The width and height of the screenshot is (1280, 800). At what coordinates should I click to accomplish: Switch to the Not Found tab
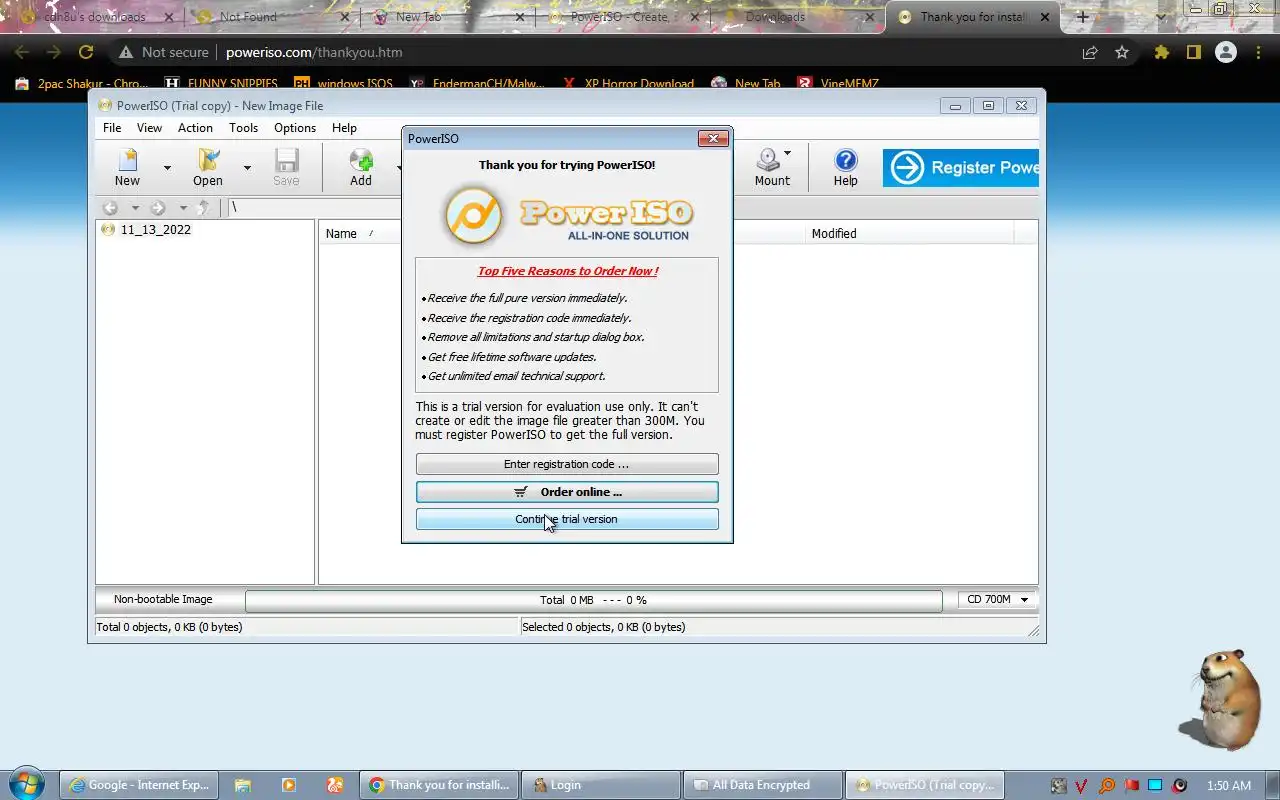pyautogui.click(x=272, y=17)
